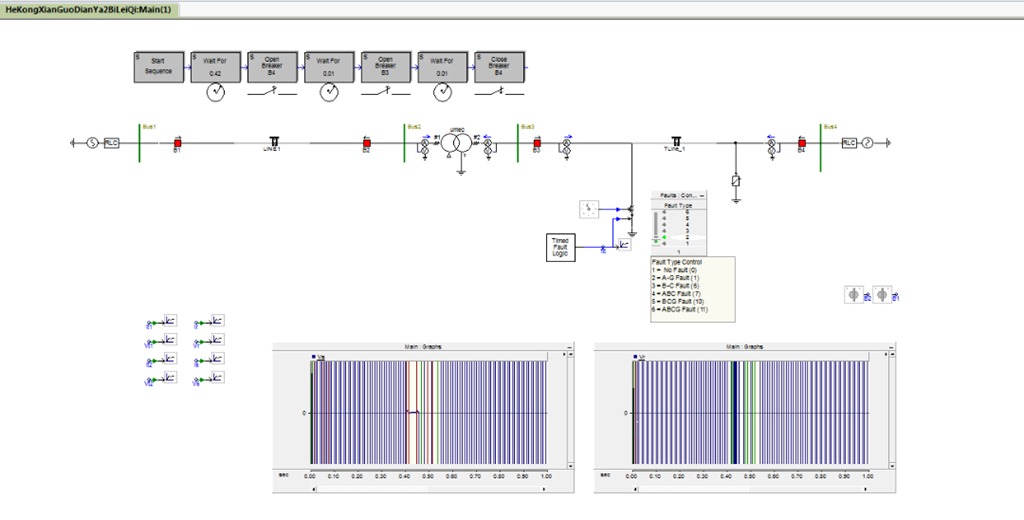
Task: Click the right graph title bar Main : Graphs
Action: (x=744, y=346)
